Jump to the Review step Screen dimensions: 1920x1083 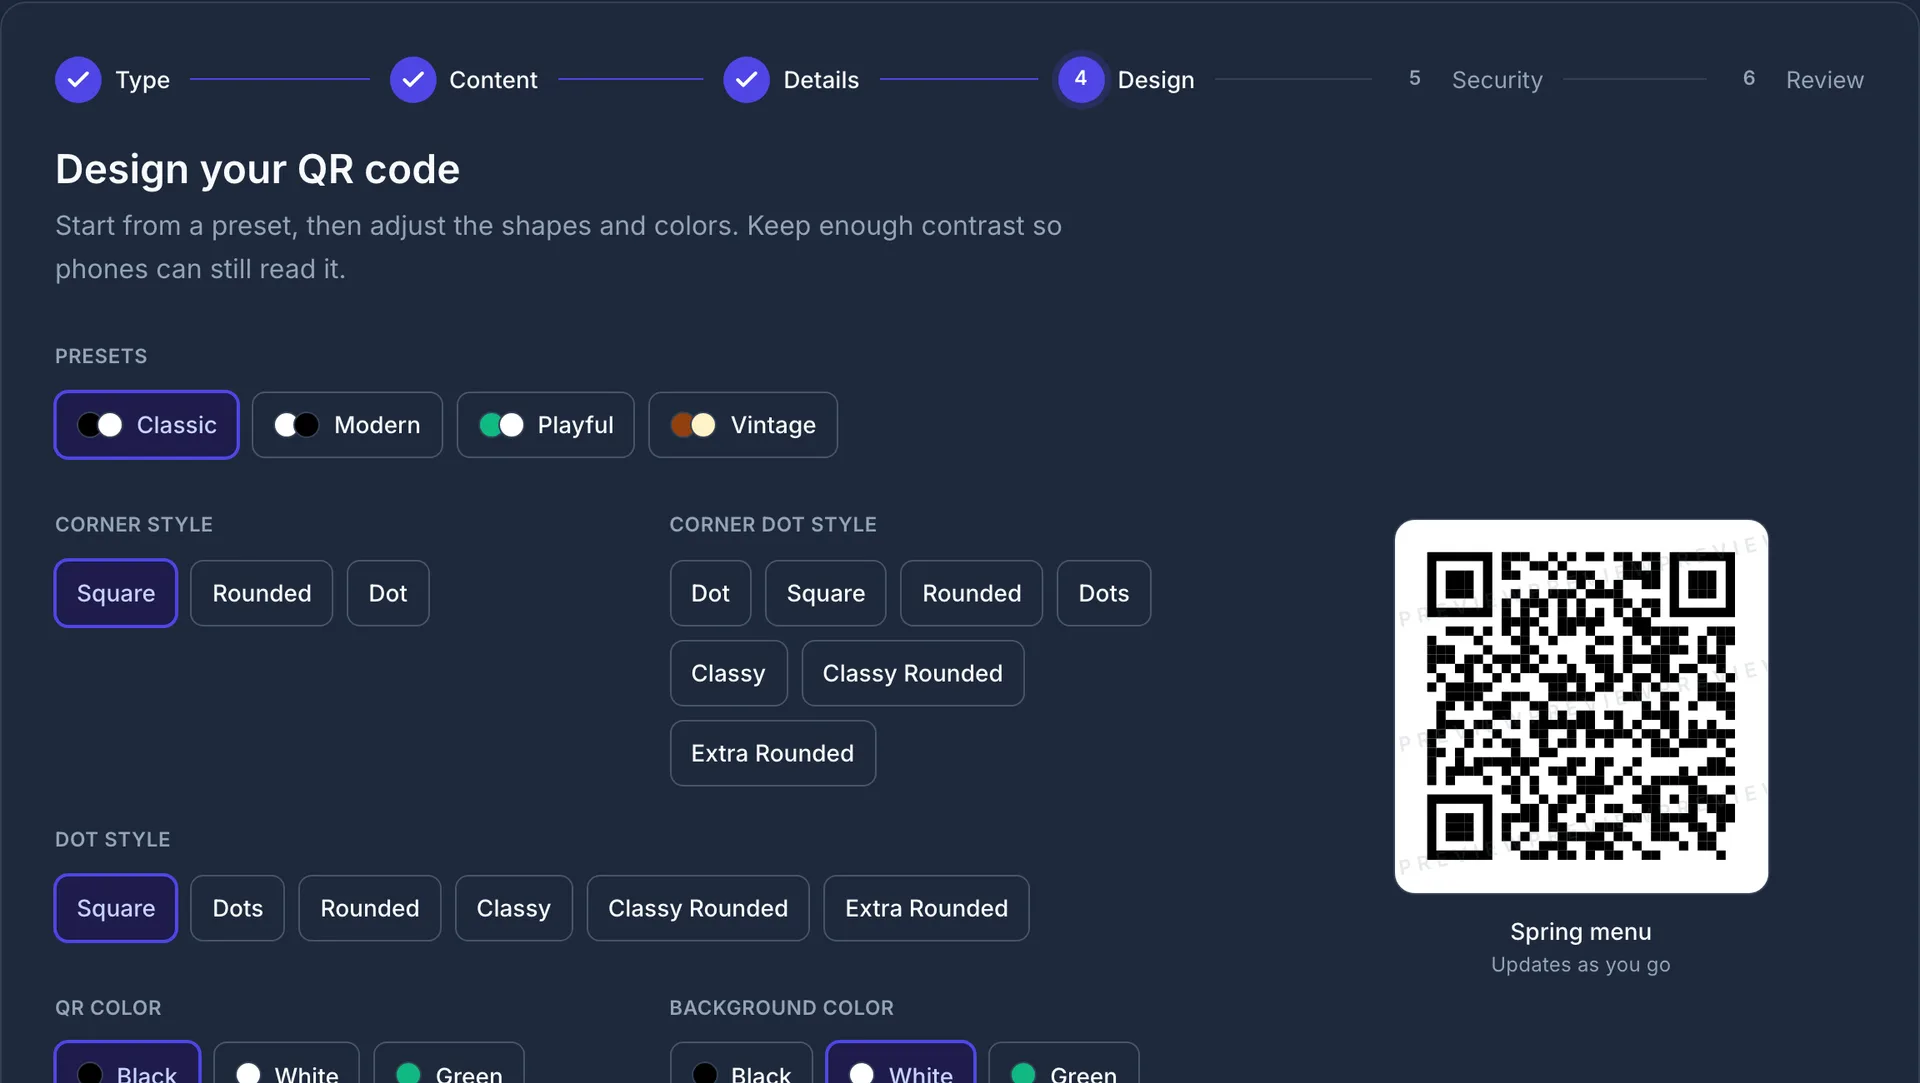coord(1802,79)
